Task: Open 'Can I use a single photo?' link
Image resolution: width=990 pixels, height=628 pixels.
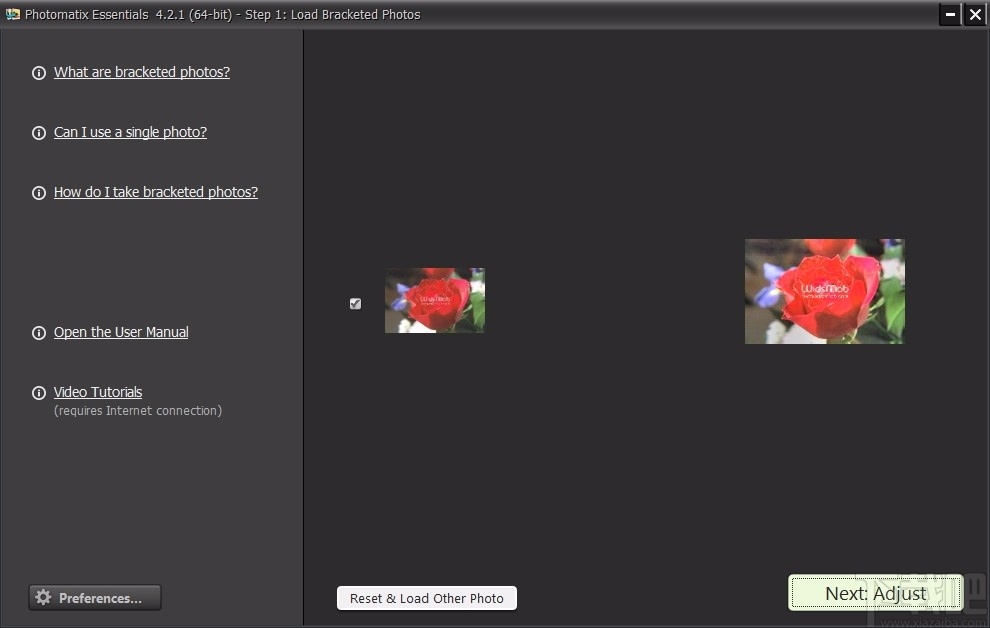Action: (x=130, y=132)
